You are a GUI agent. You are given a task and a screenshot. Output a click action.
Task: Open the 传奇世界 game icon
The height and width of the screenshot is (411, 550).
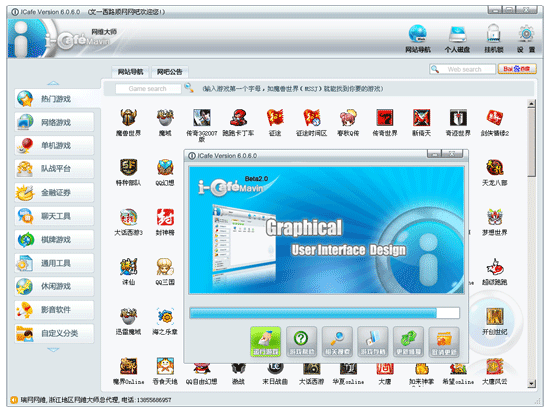pos(385,117)
